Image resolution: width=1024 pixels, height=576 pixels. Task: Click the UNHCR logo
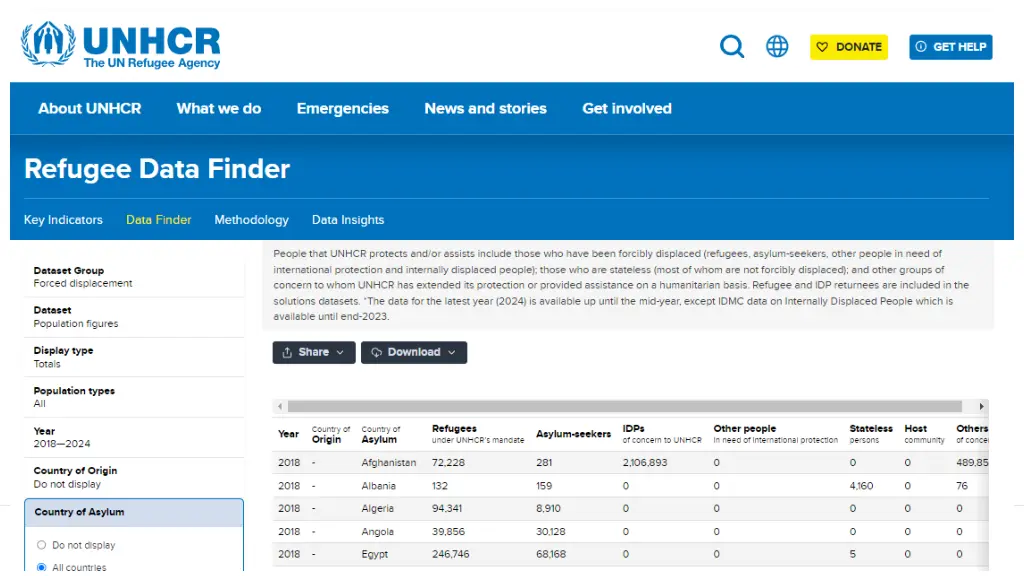(121, 44)
